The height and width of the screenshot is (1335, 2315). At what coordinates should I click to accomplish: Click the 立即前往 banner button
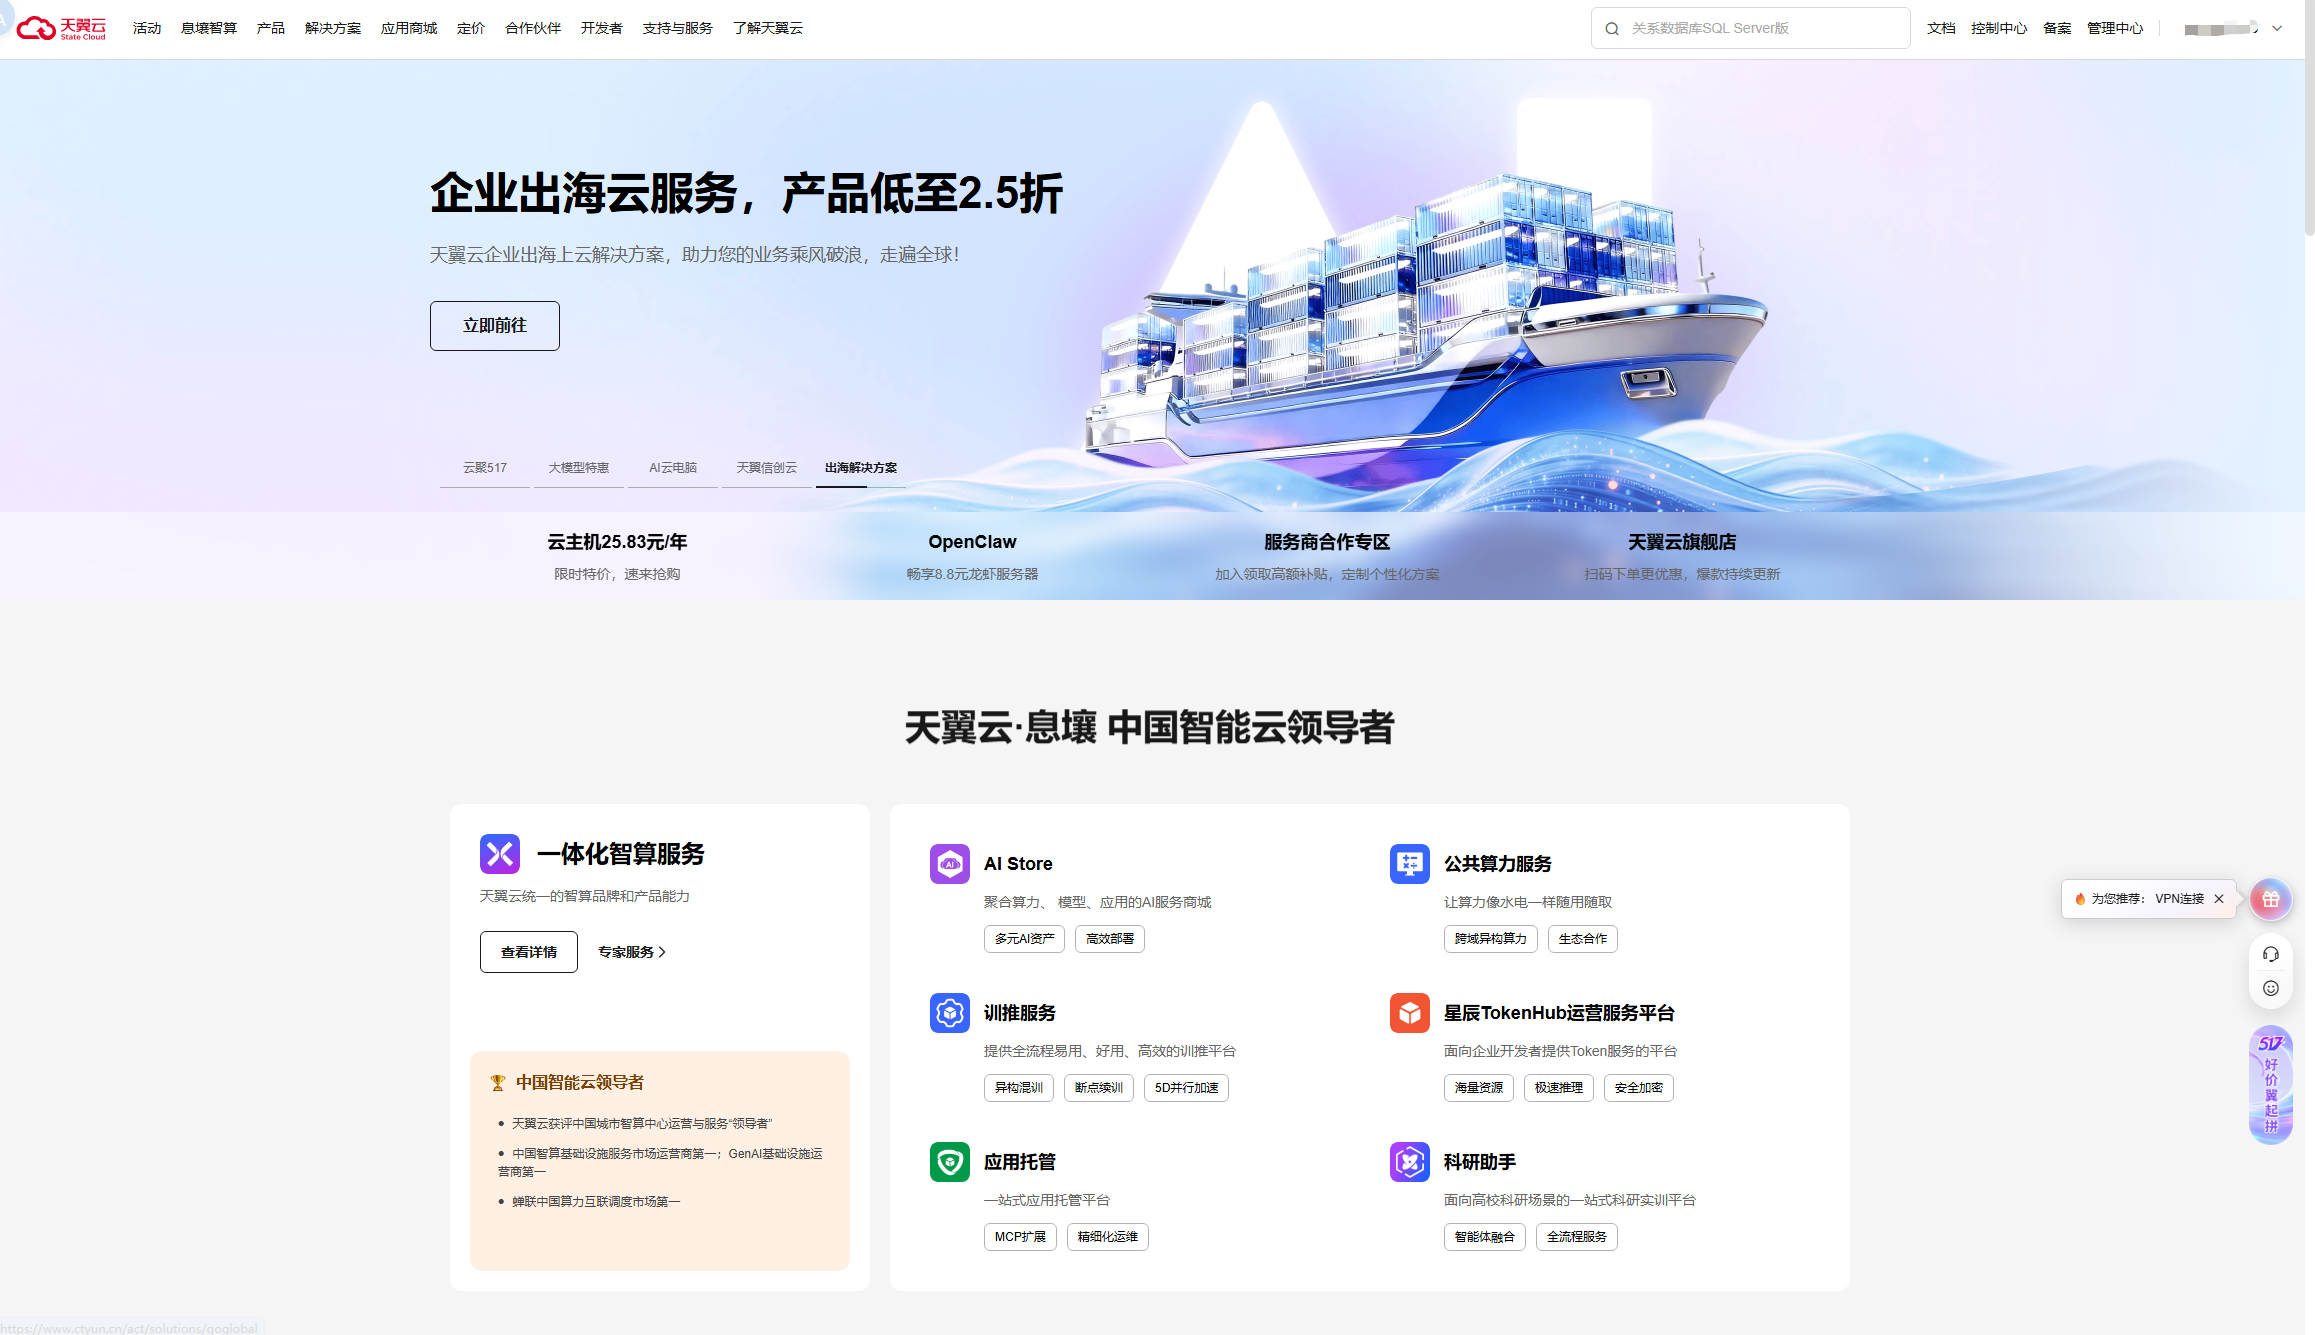coord(495,326)
